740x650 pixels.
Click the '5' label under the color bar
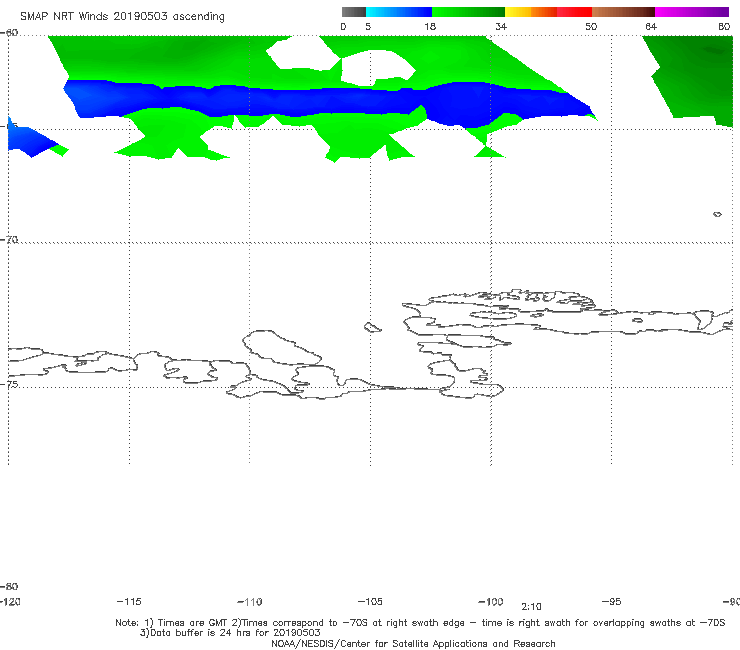[x=368, y=26]
